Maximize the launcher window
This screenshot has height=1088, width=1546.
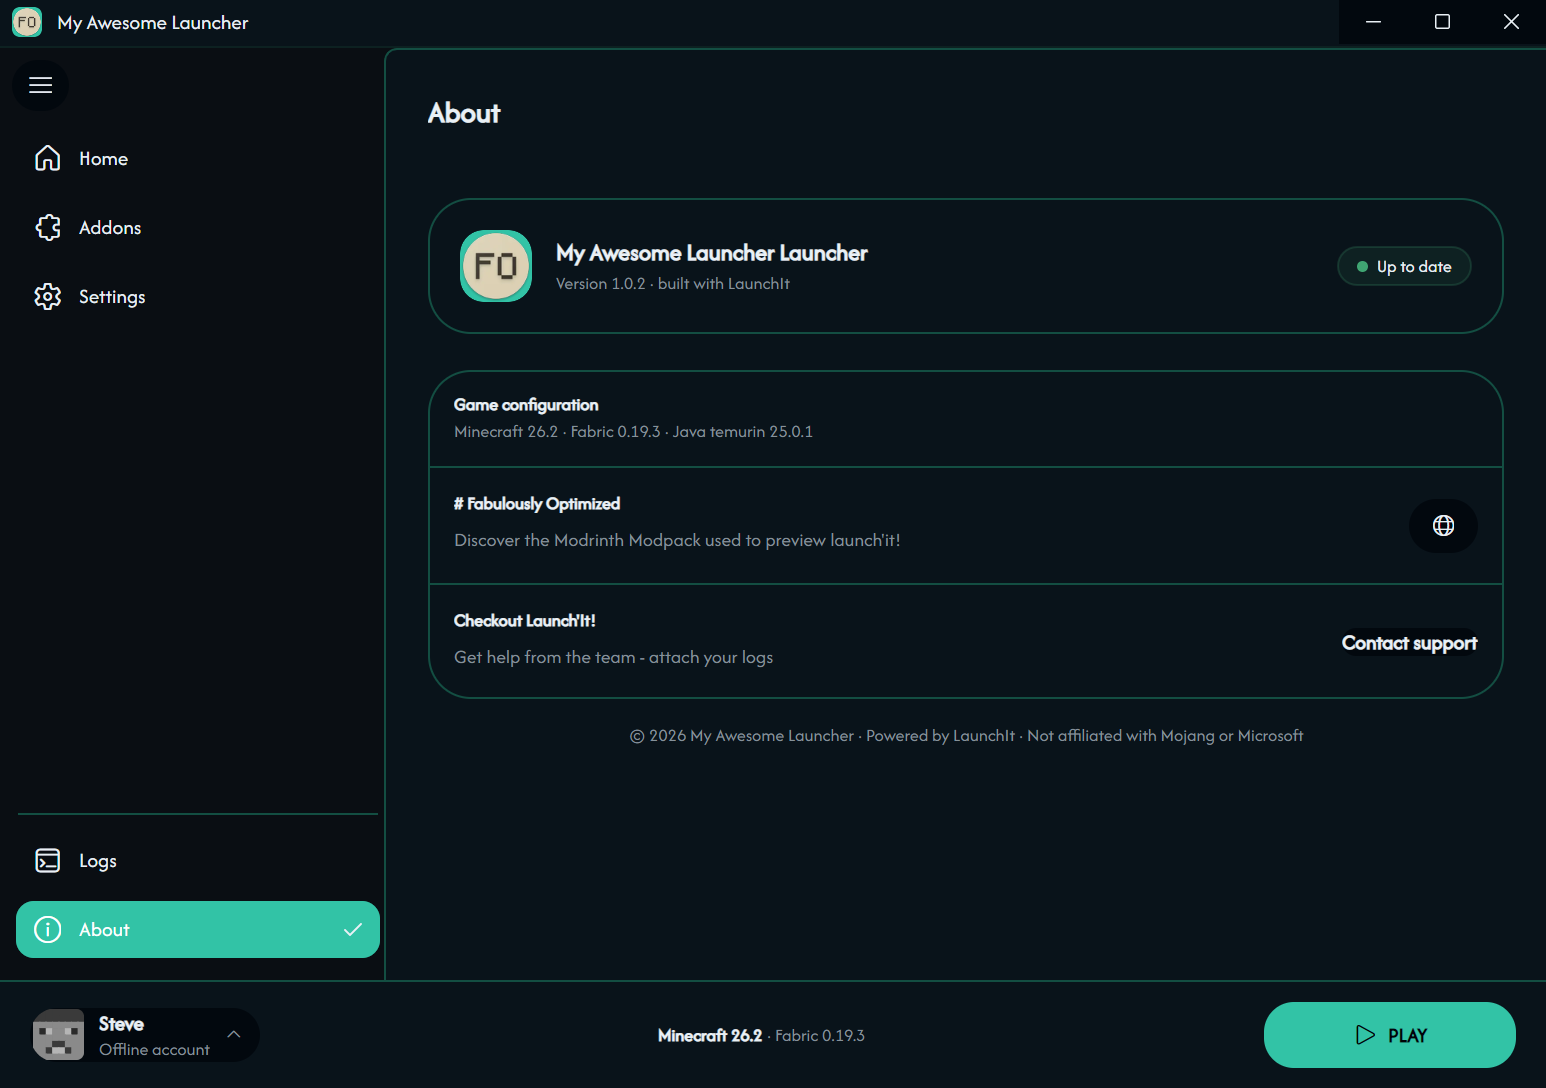pos(1442,22)
